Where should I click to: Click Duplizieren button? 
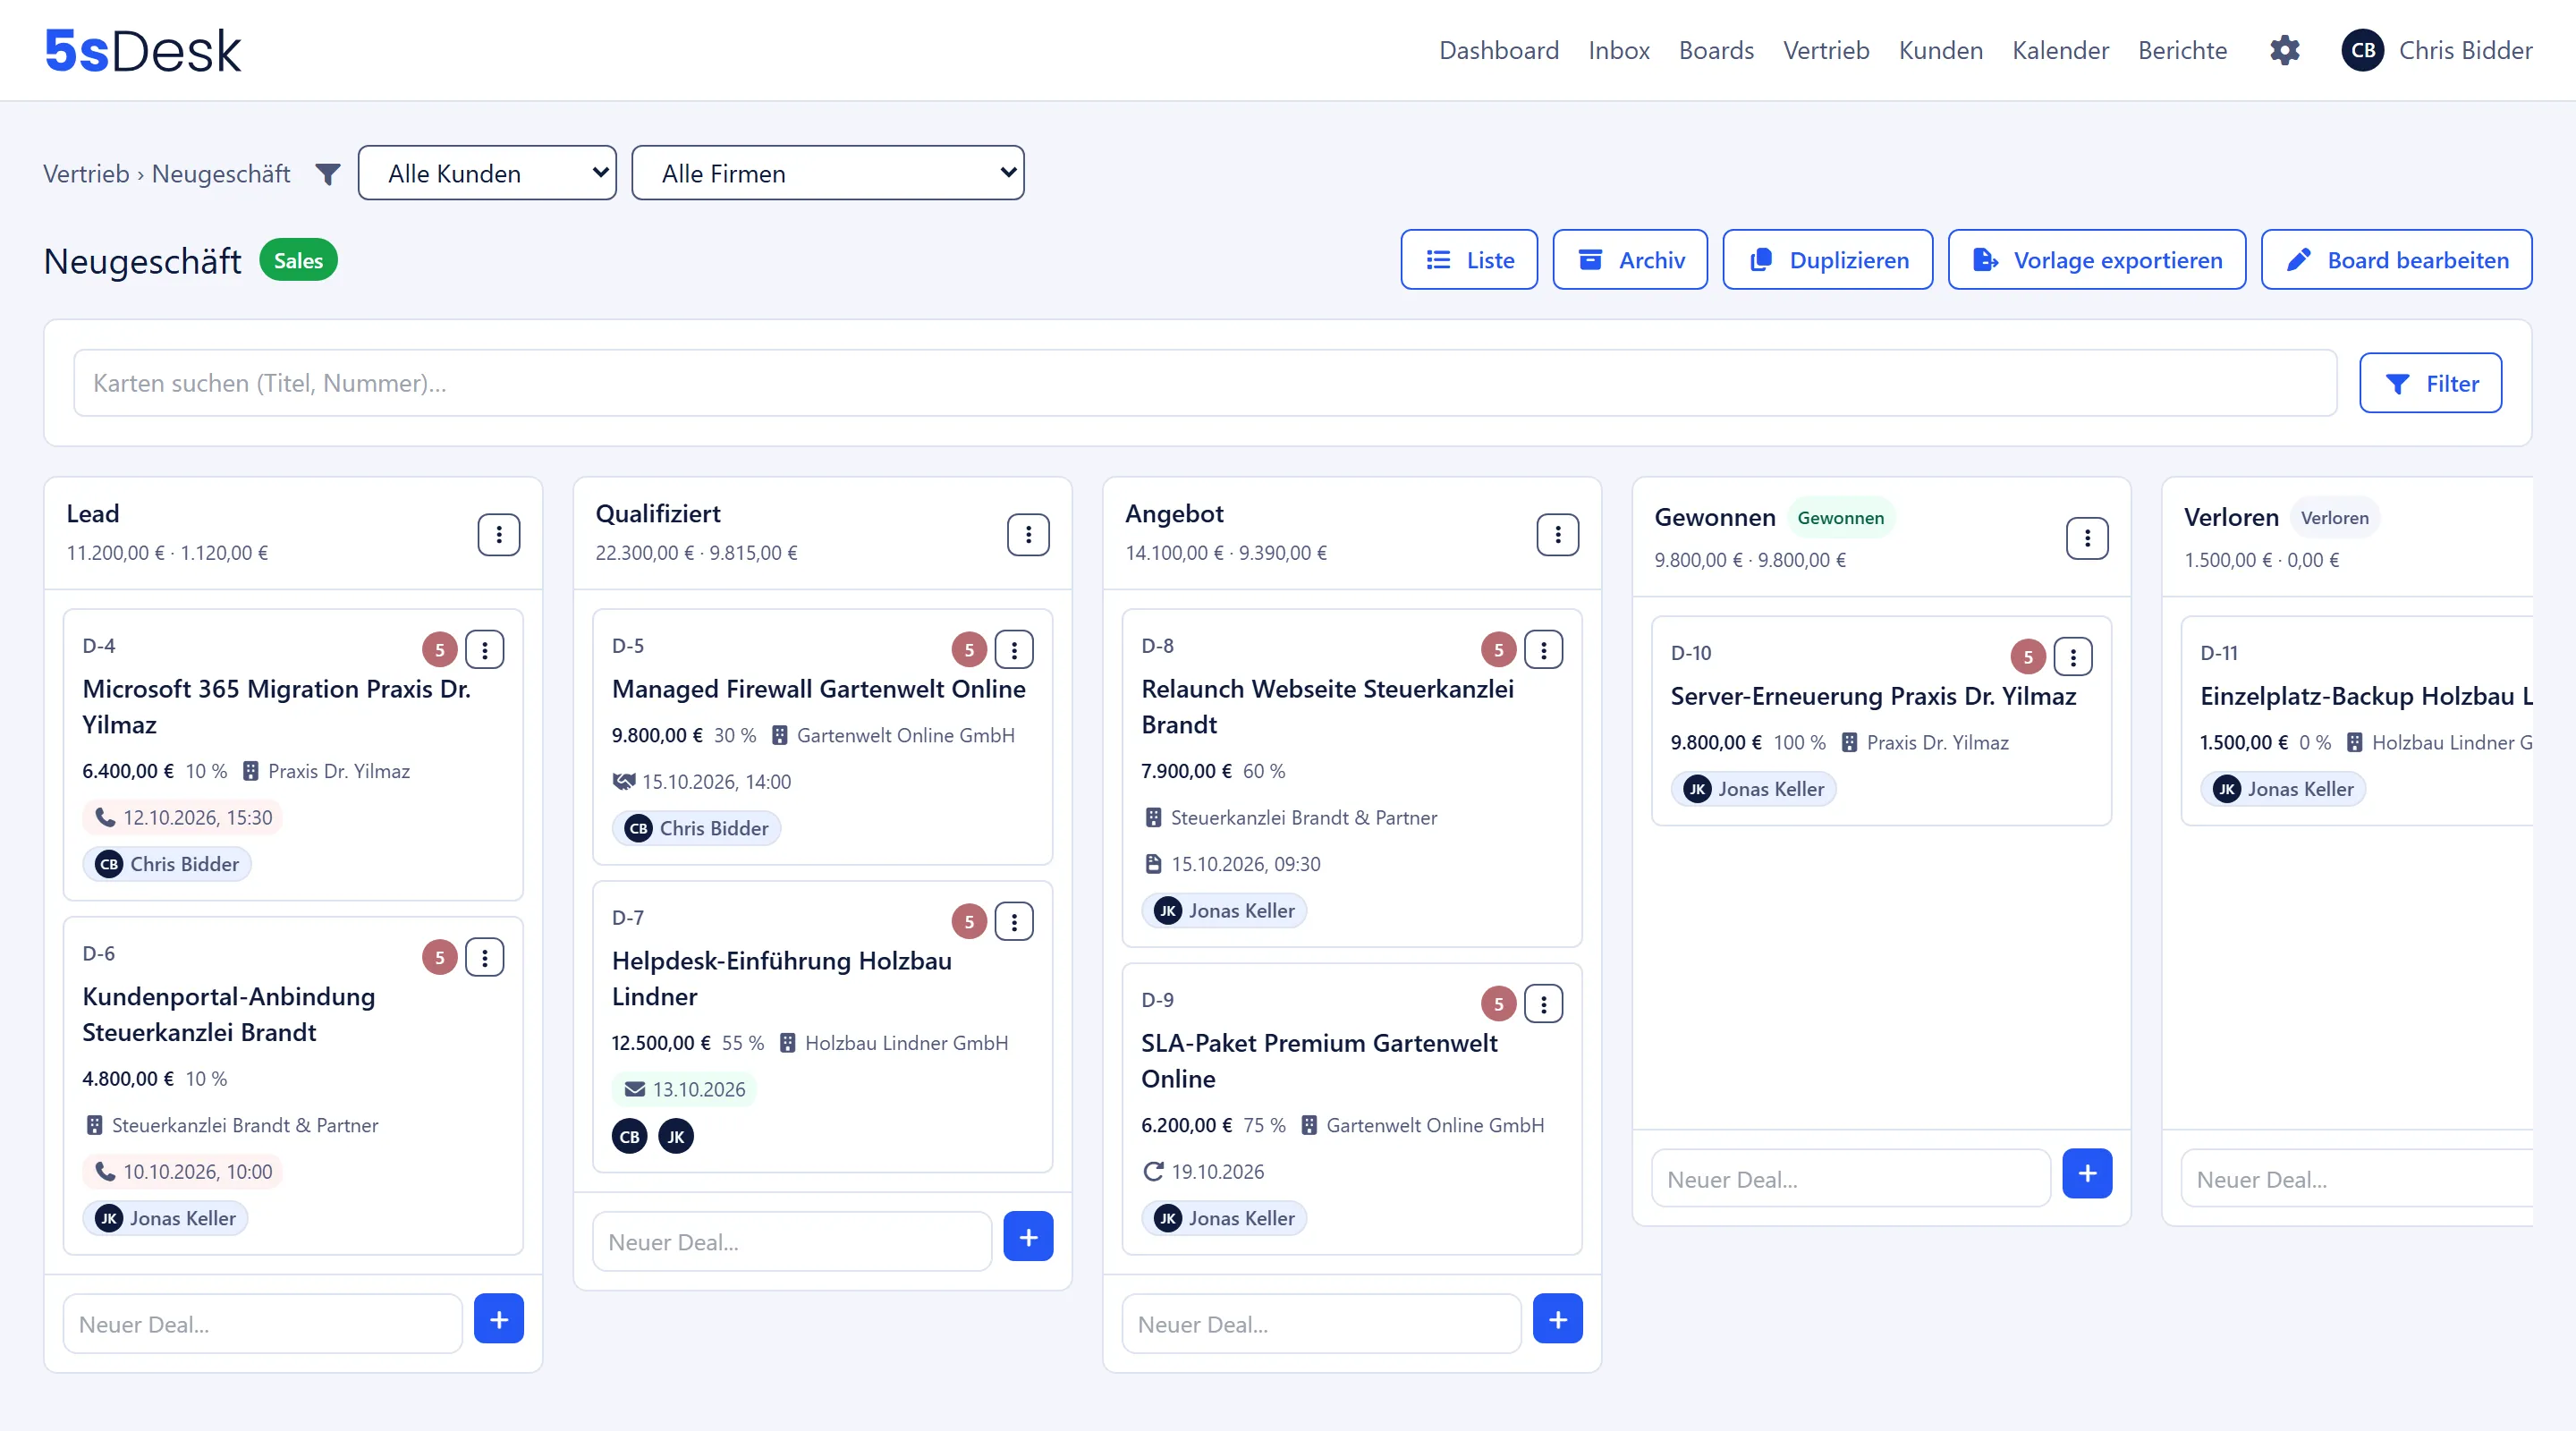coord(1828,260)
